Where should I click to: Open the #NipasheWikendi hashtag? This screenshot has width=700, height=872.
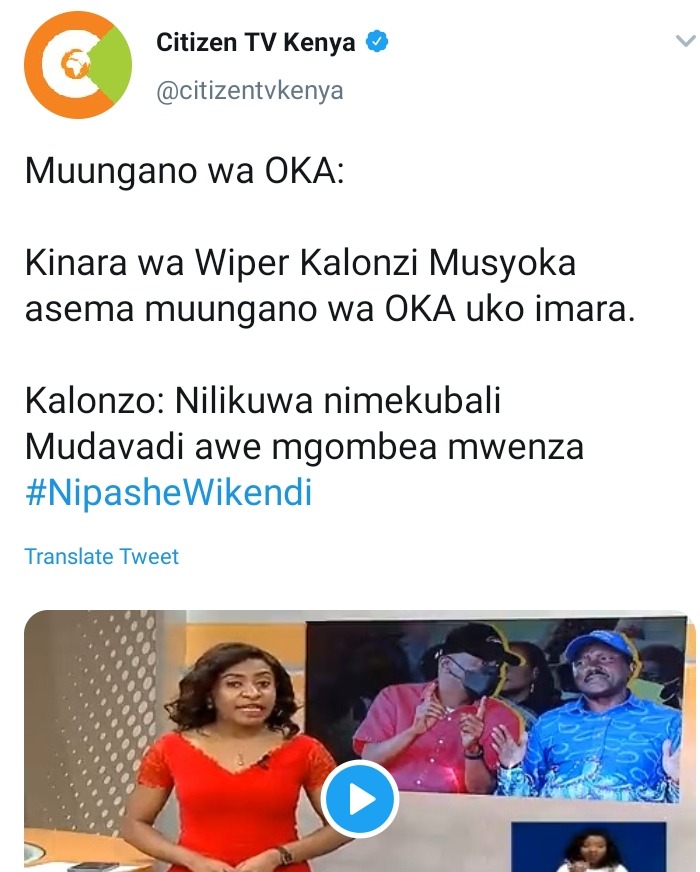click(168, 492)
